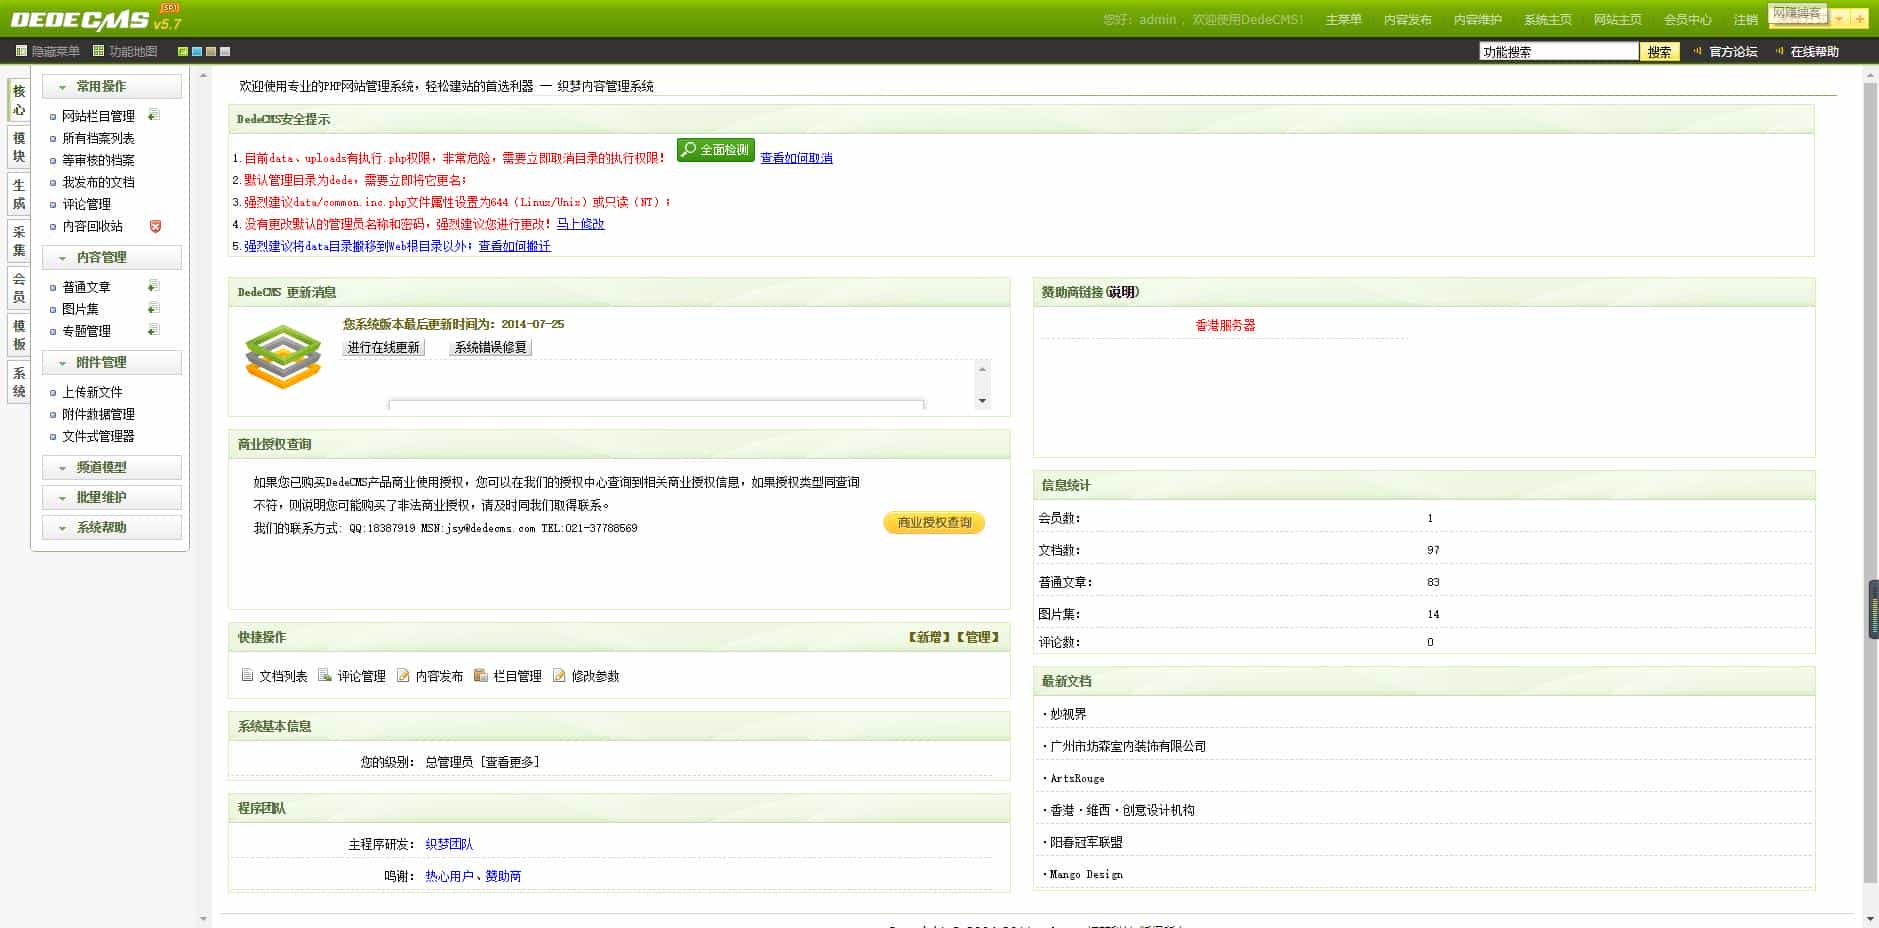The image size is (1879, 928).
Task: Click the update box scroll-up arrow
Action: click(x=982, y=369)
